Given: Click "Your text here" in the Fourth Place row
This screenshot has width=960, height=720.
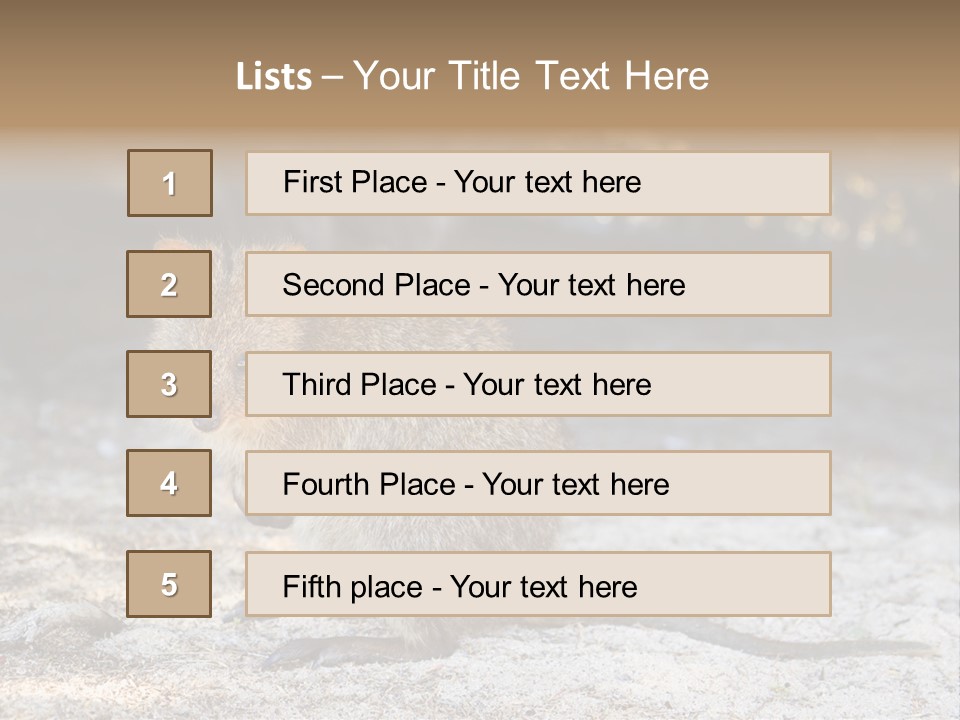Looking at the screenshot, I should tap(575, 485).
